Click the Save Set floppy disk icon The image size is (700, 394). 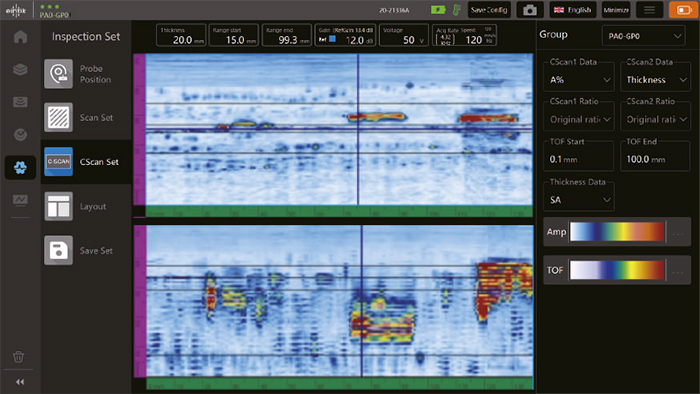(58, 250)
